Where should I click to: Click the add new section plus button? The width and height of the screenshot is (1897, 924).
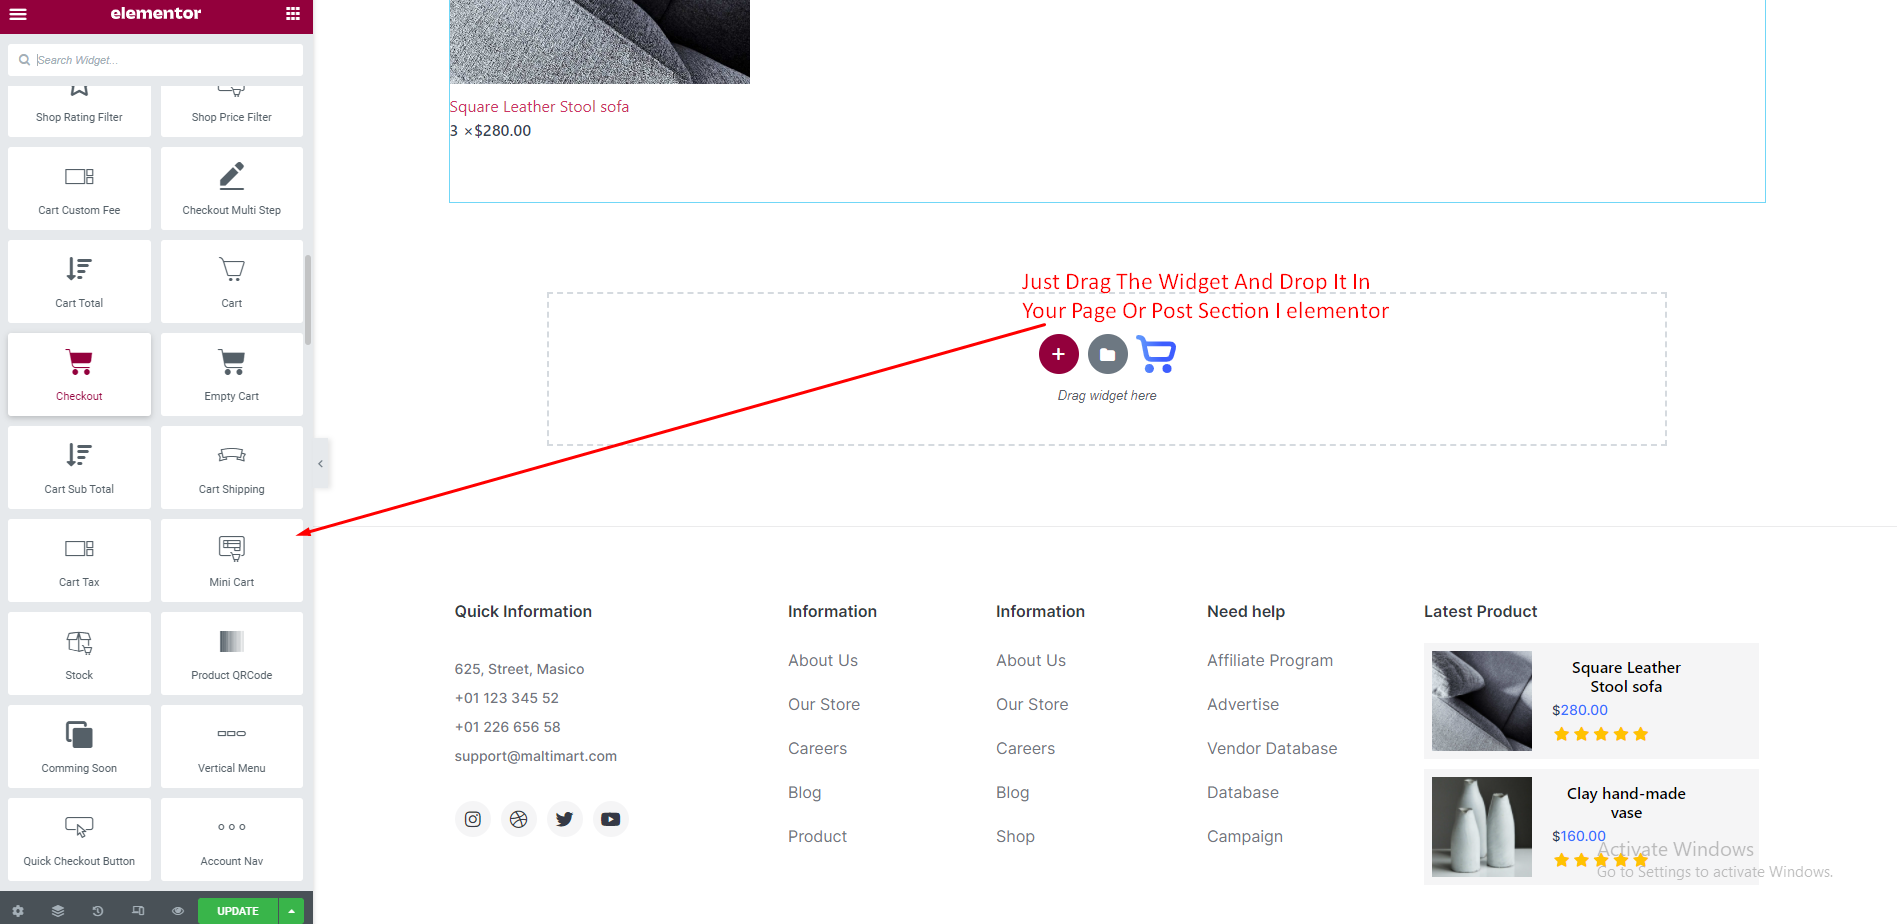point(1058,354)
